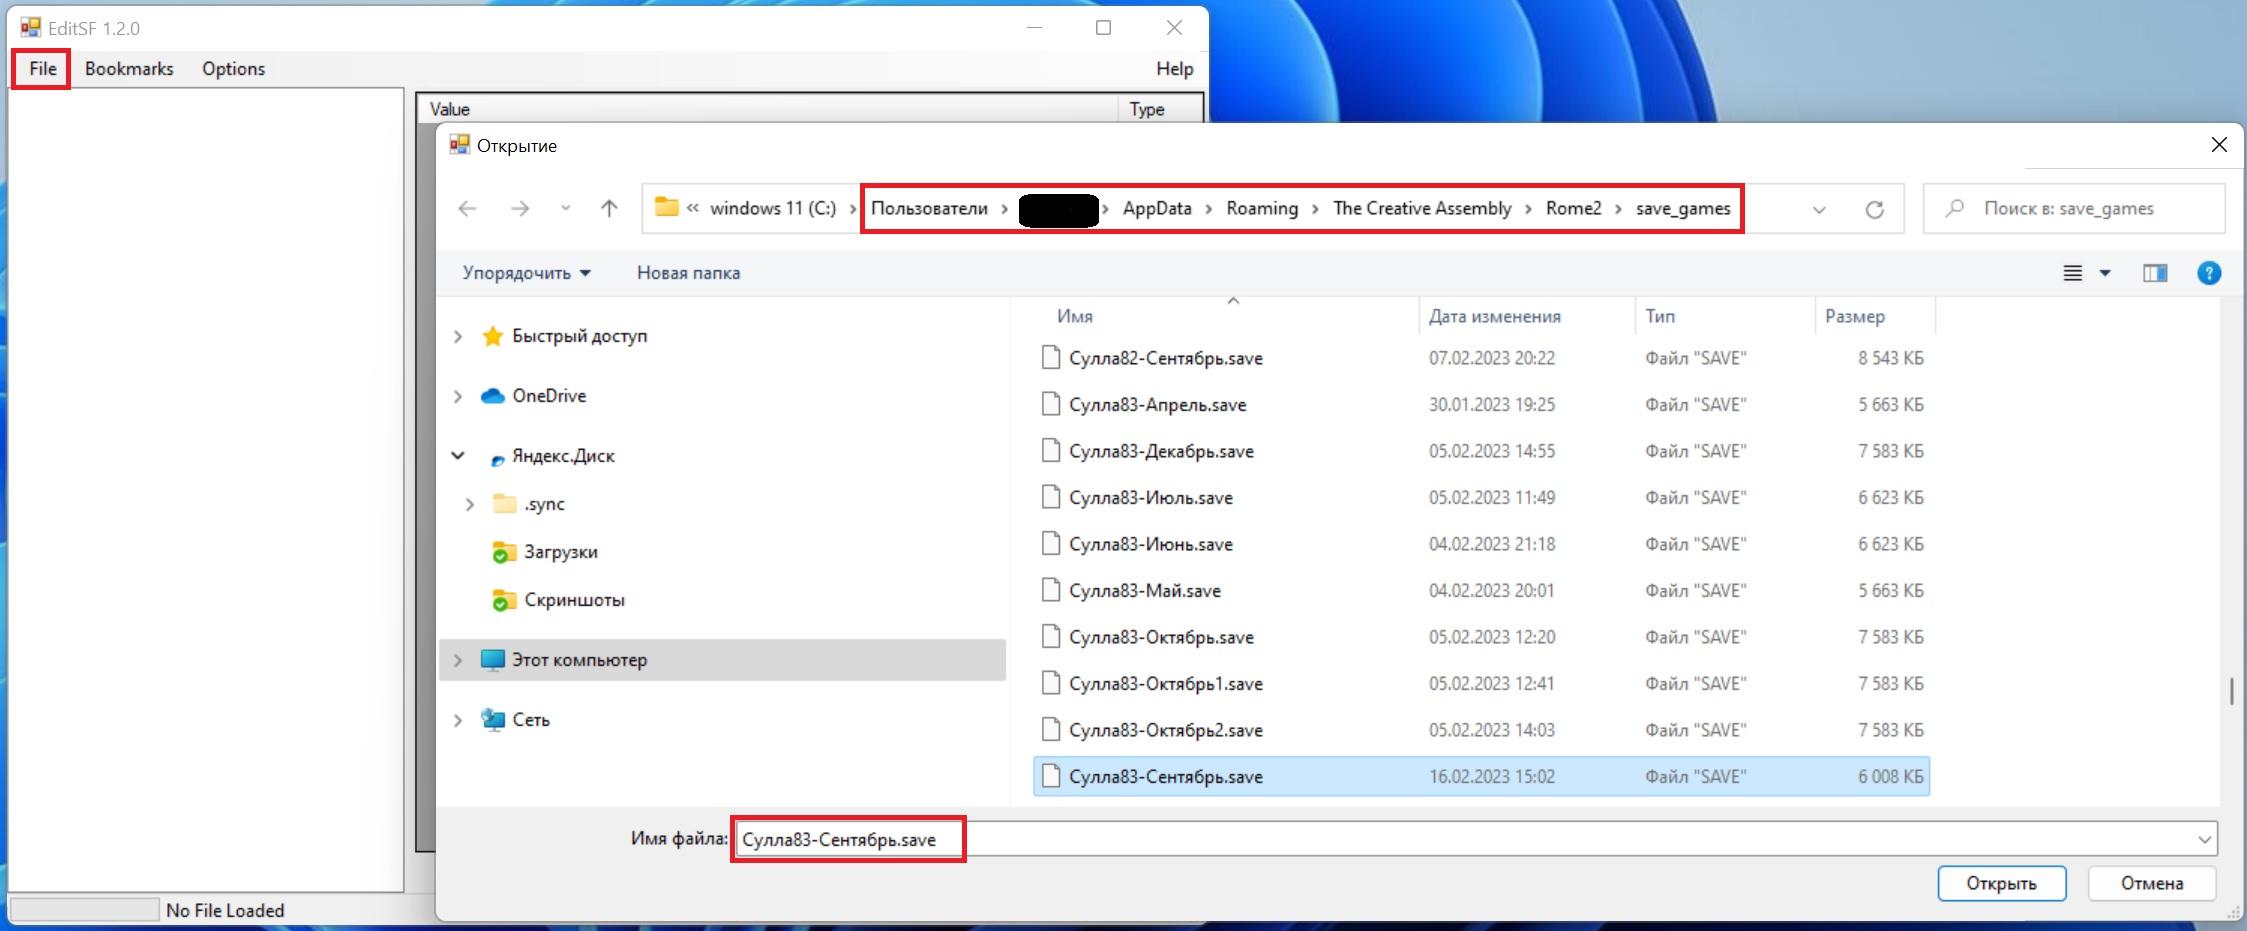Expand the address bar history dropdown
Image resolution: width=2247 pixels, height=931 pixels.
[1819, 209]
